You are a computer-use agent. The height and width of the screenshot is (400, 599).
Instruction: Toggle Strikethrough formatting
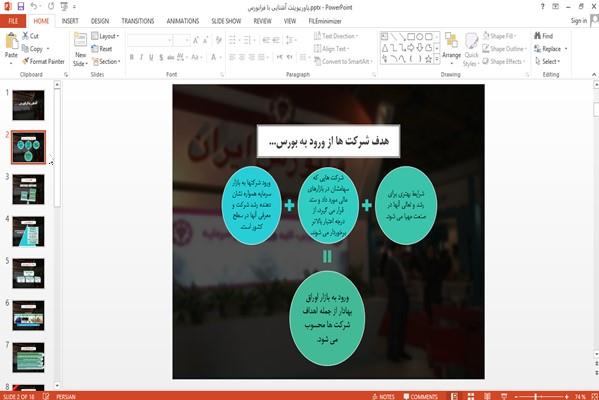coord(170,57)
